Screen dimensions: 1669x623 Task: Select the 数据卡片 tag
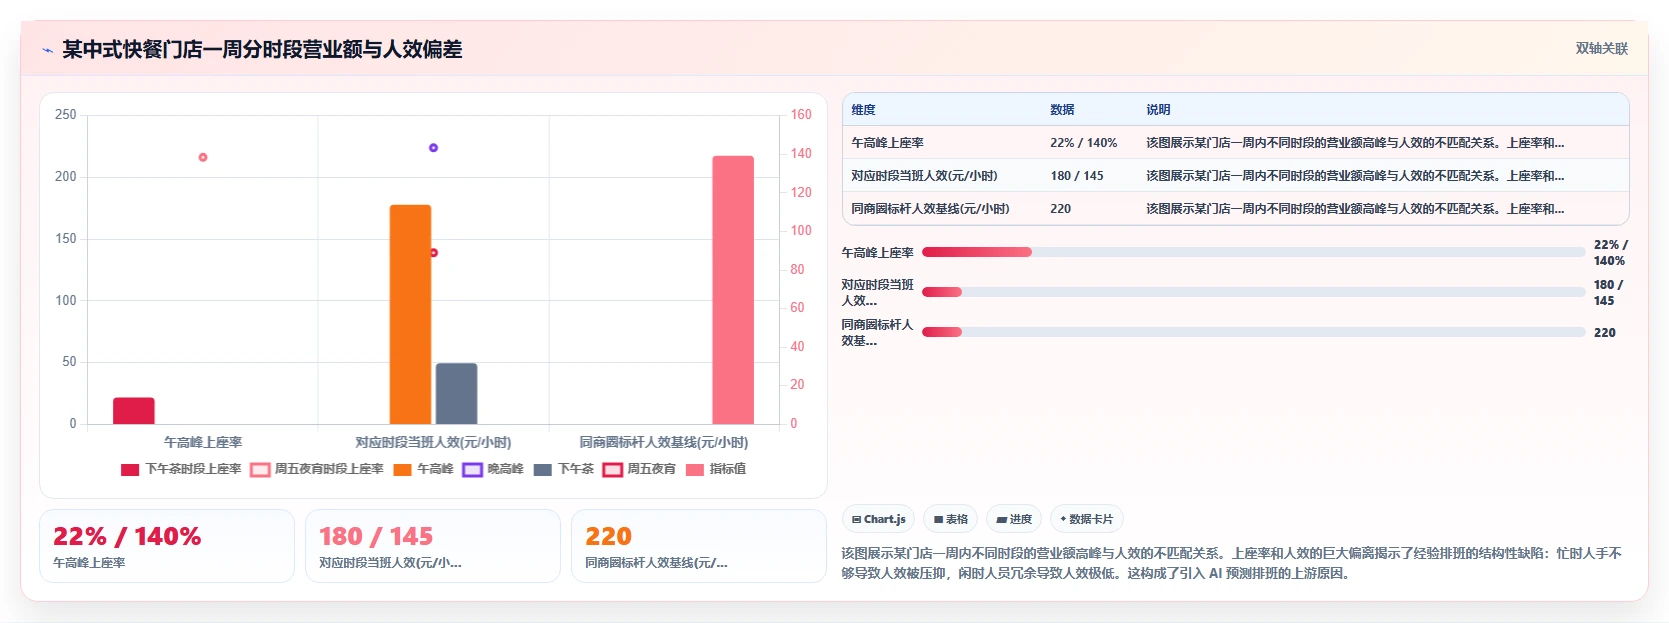point(1087,519)
